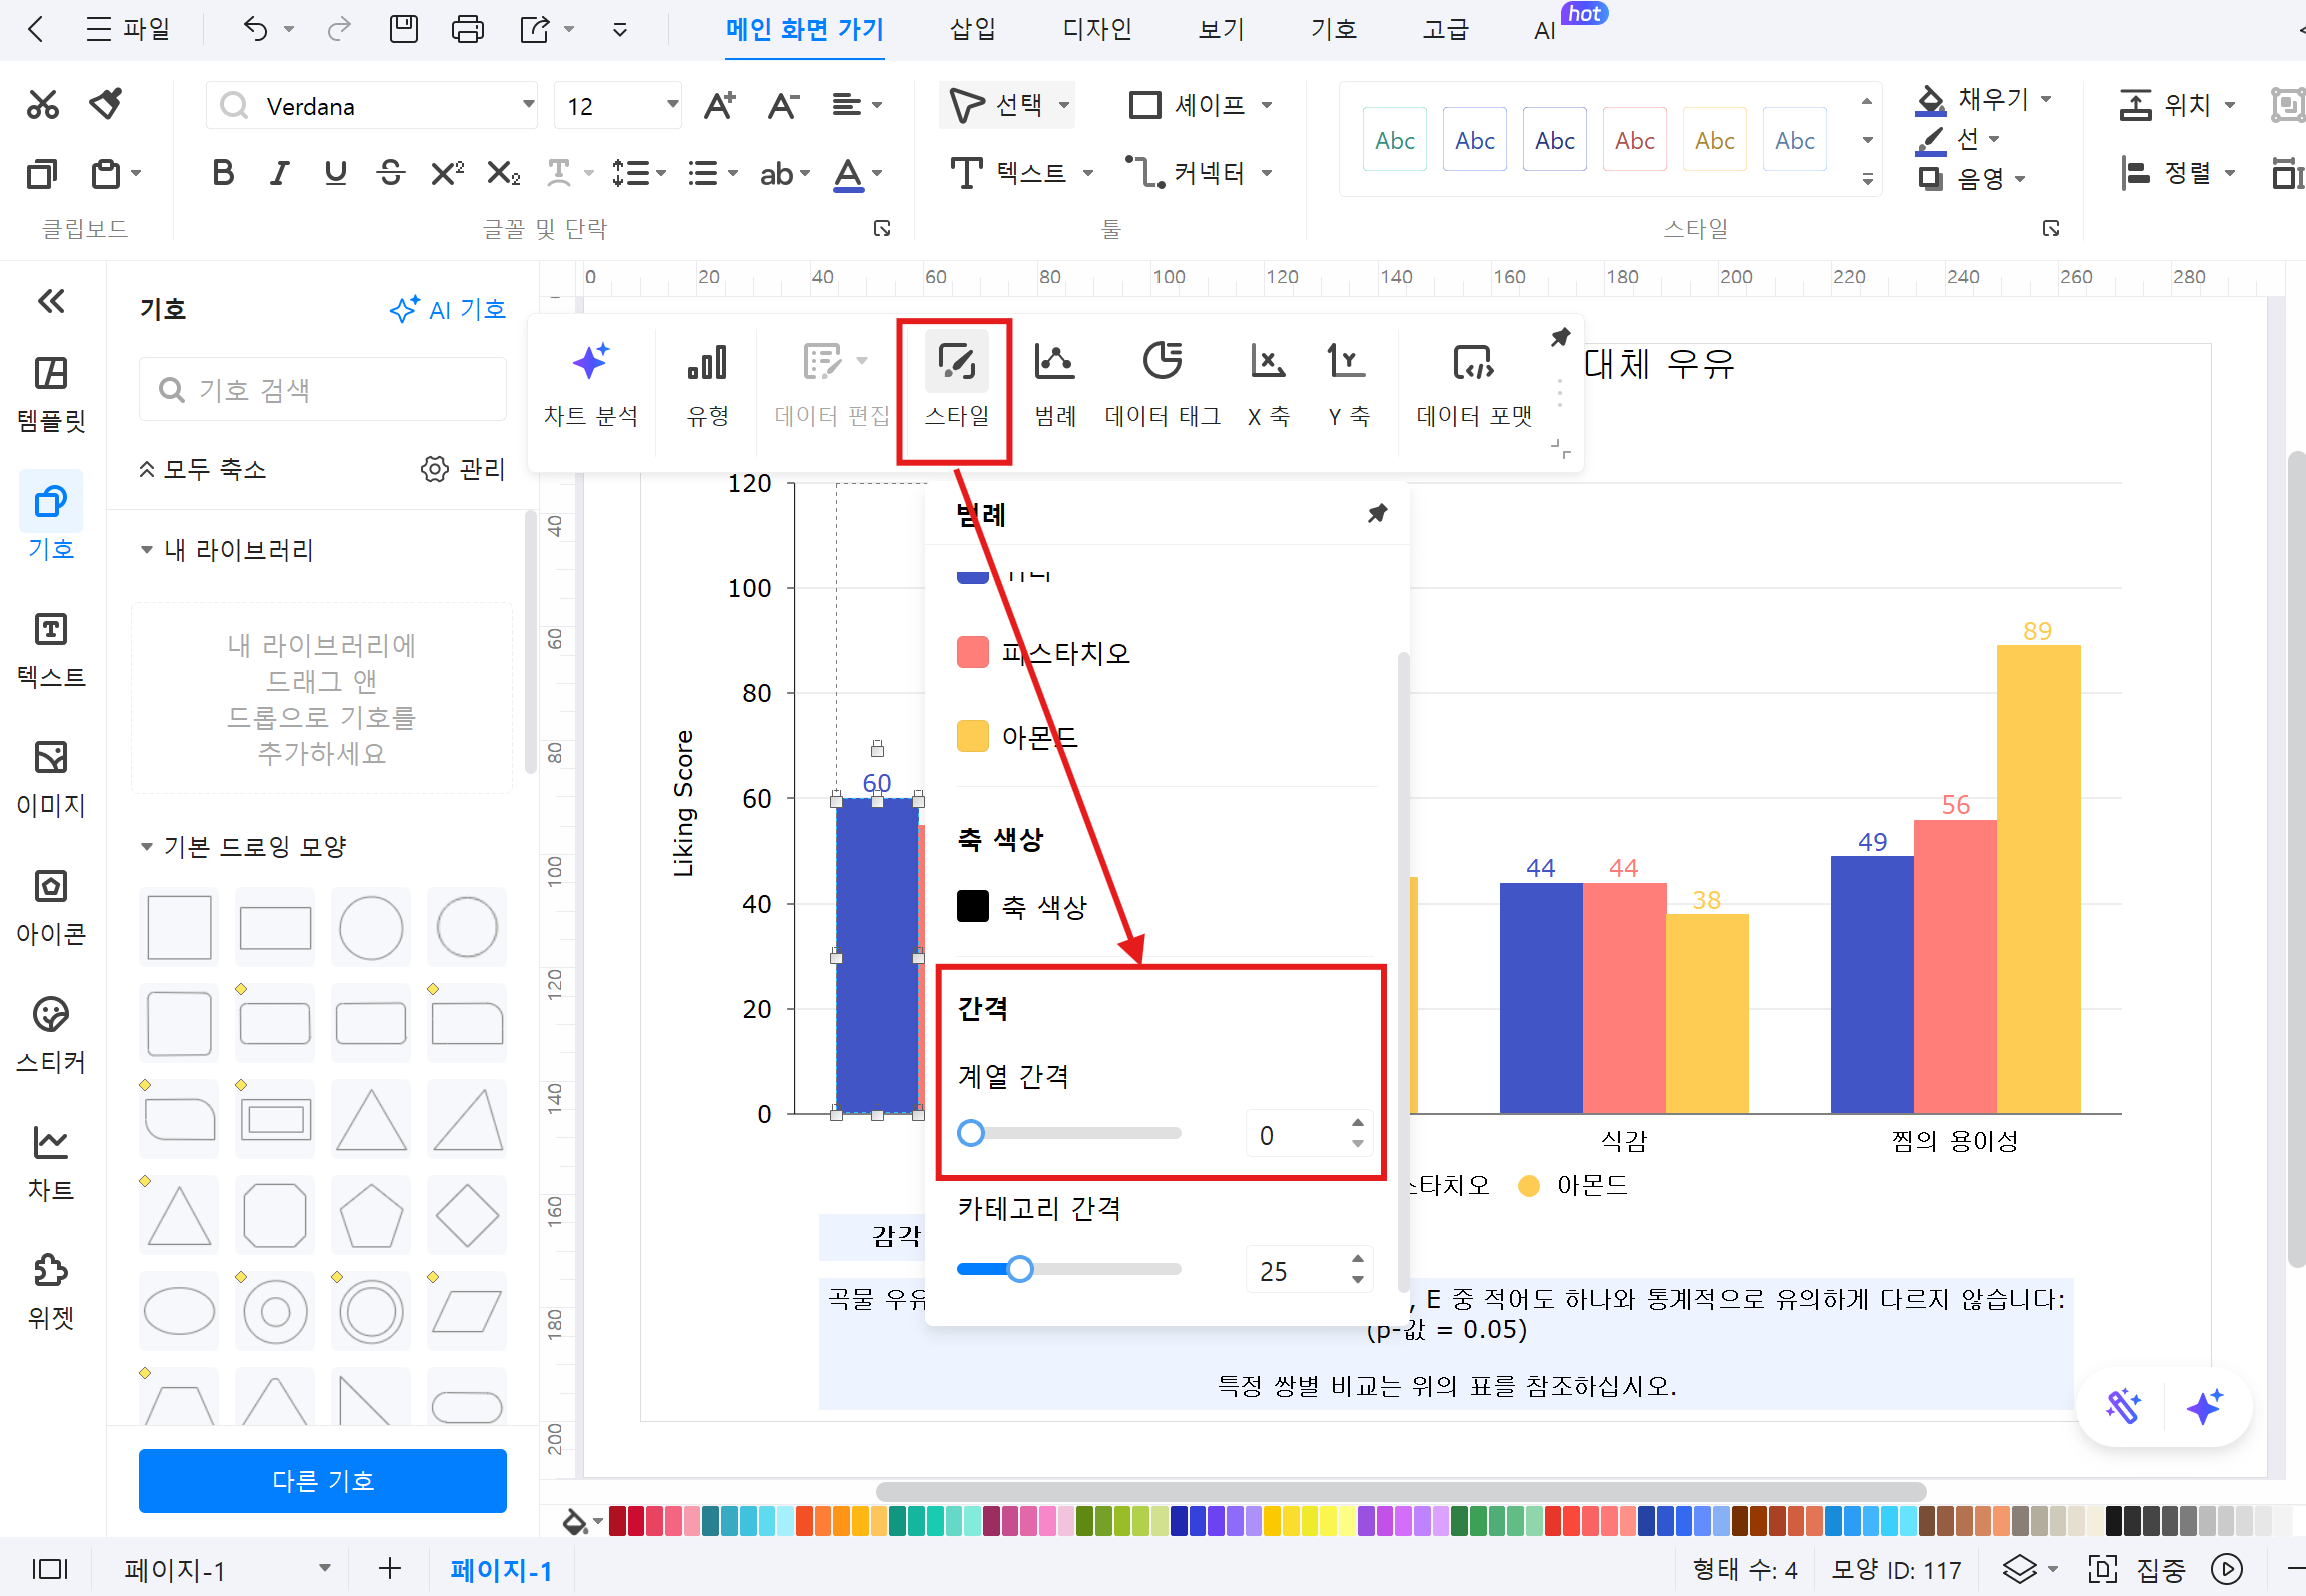
Task: Toggle Italic formatting
Action: tap(279, 173)
